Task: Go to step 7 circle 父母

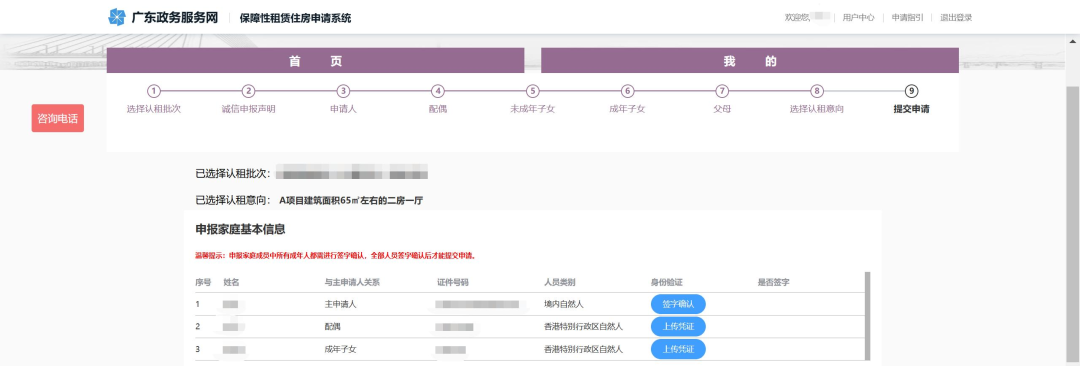Action: pos(722,91)
